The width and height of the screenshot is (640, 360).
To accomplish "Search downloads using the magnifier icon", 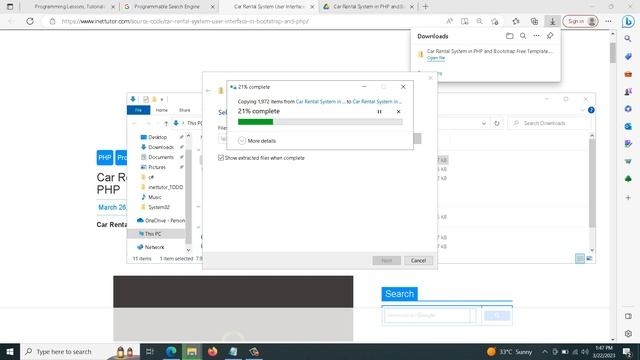I will click(x=523, y=36).
